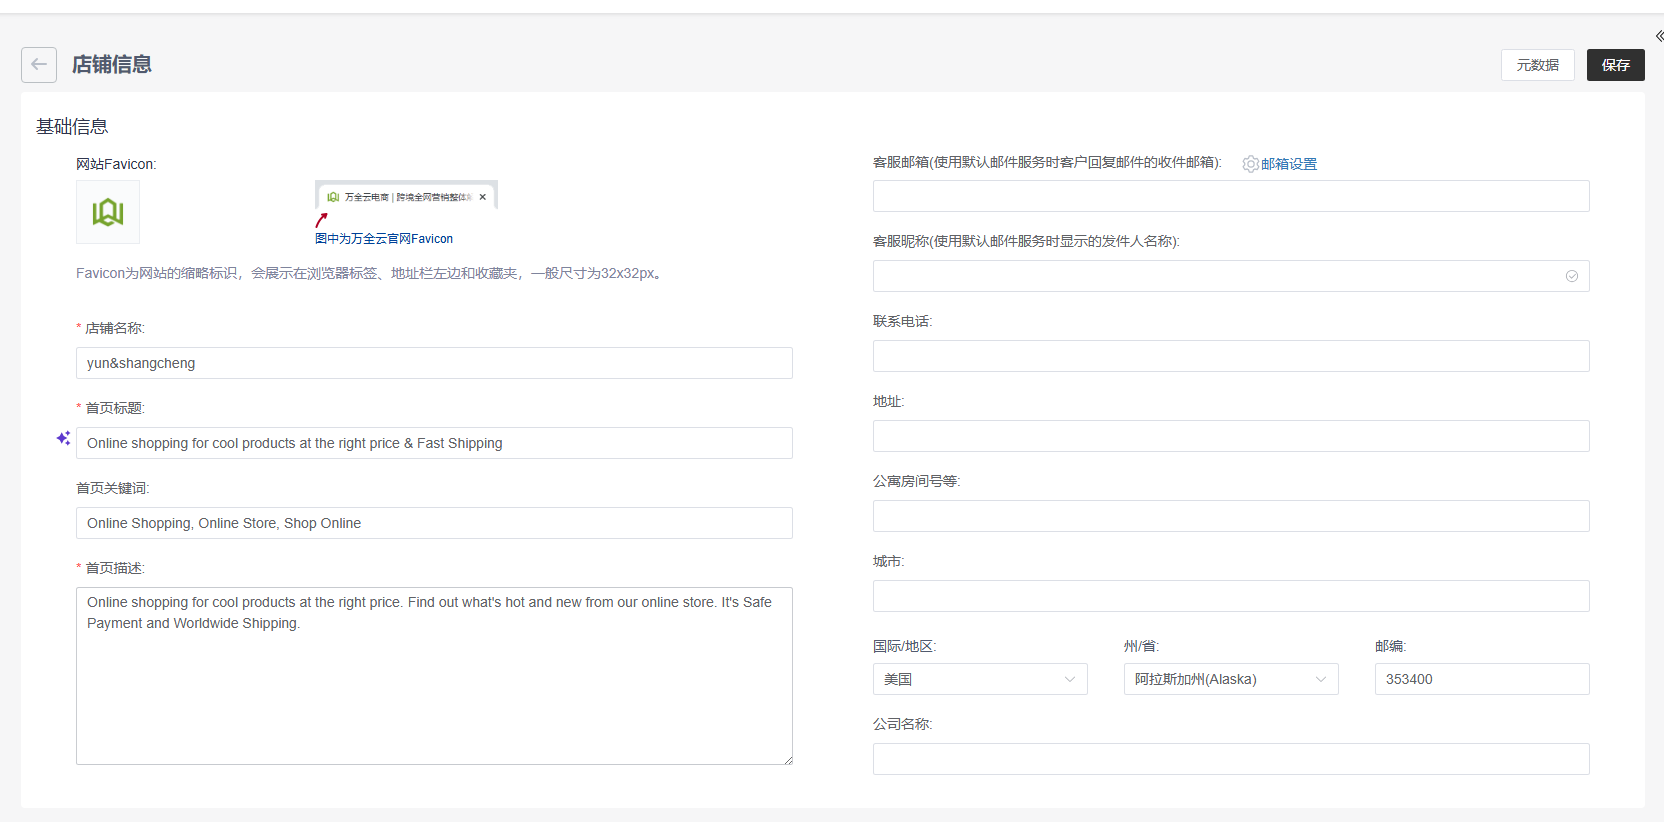This screenshot has height=822, width=1664.
Task: Click the green Favicon upload image
Action: click(x=108, y=212)
